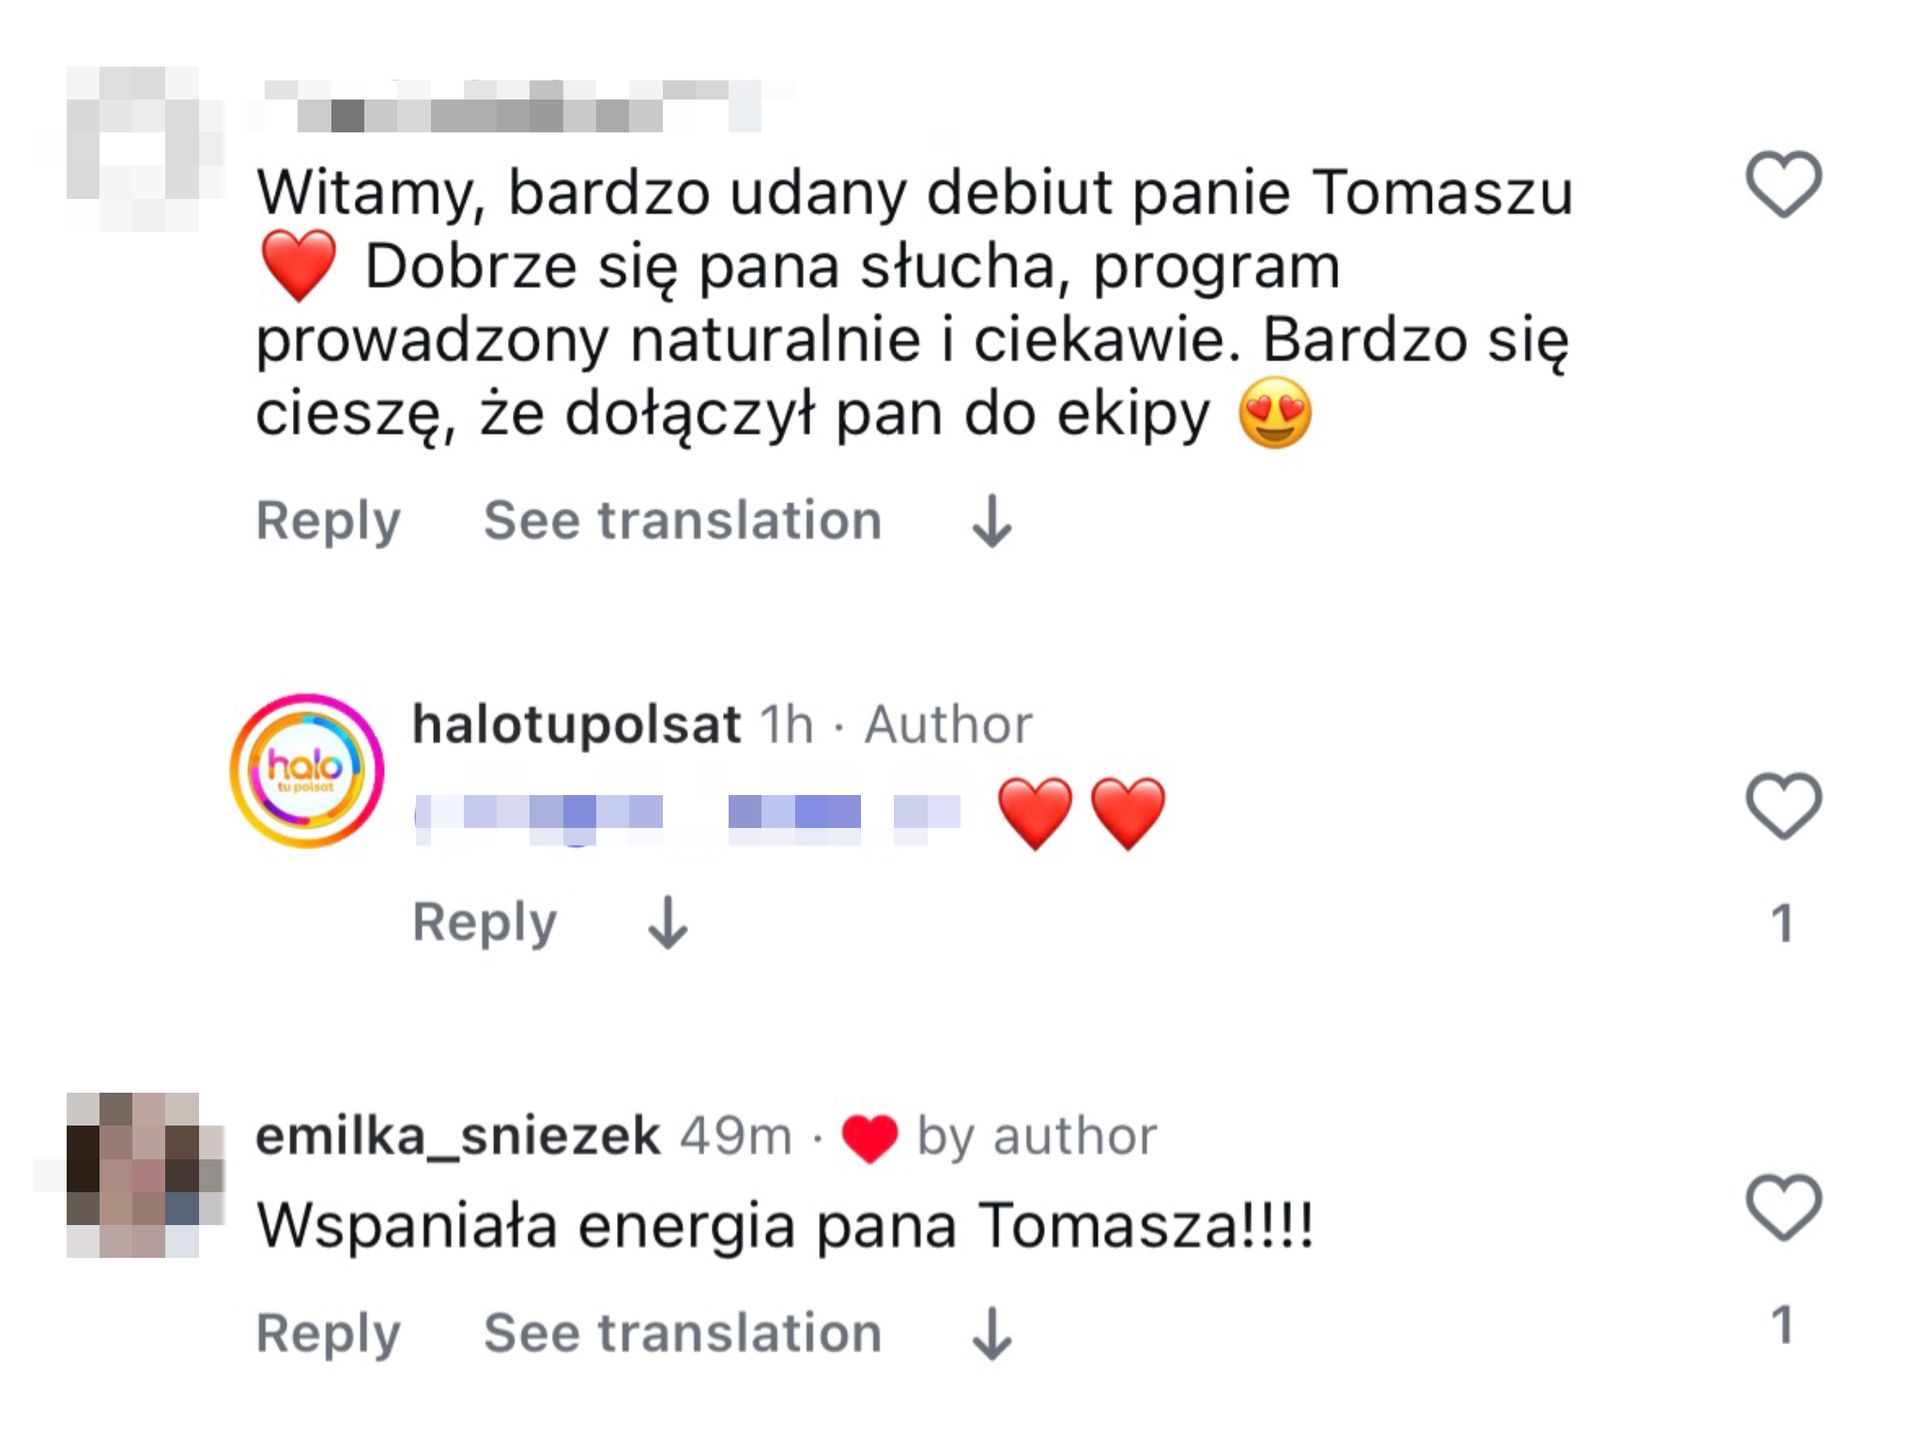Click down arrow under the Witamy comment
1921x1440 pixels.
pos(992,521)
